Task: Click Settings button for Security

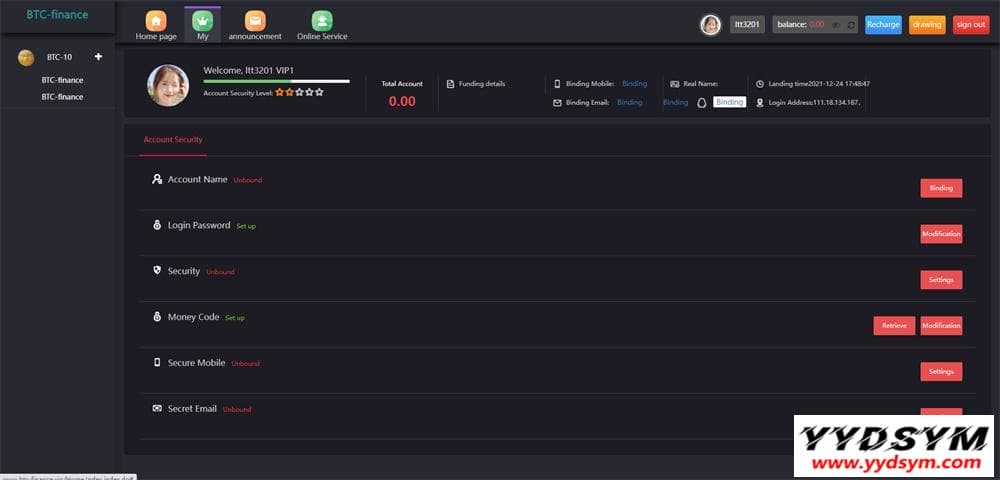Action: (x=941, y=280)
